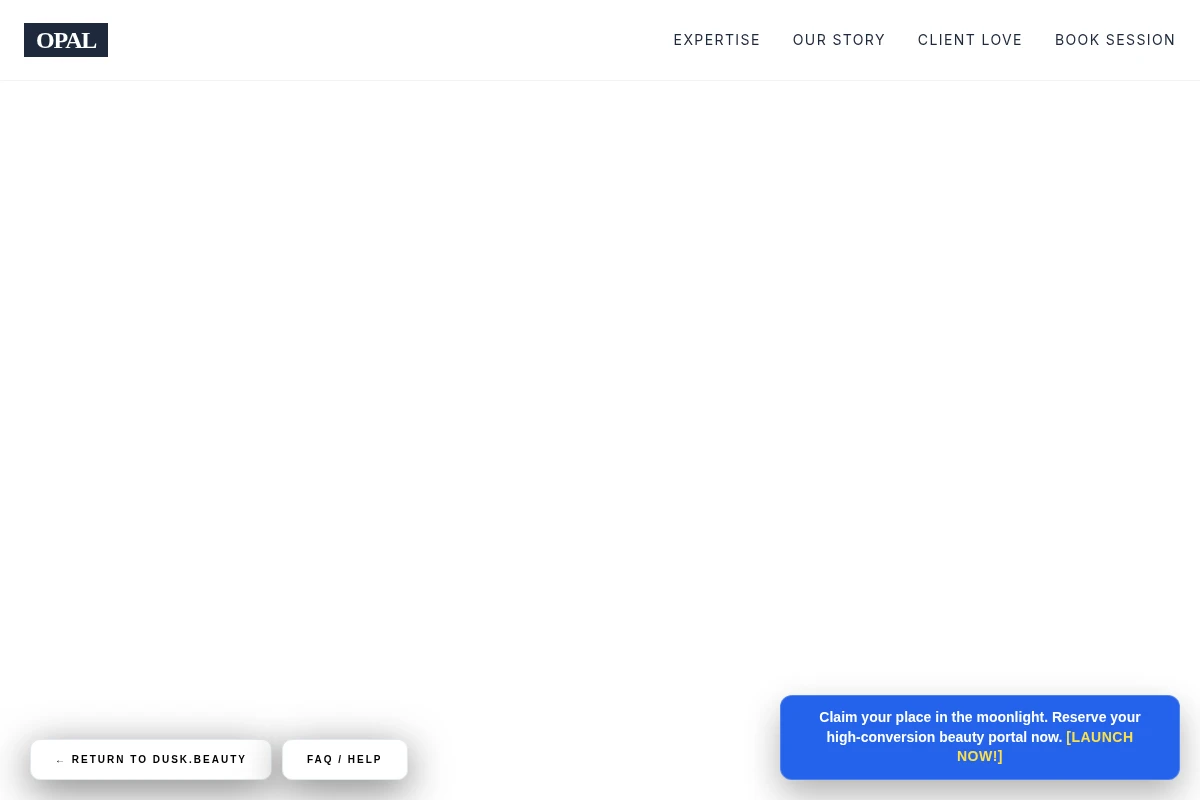Image resolution: width=1200 pixels, height=800 pixels.
Task: Go to Our Story section
Action: [839, 40]
